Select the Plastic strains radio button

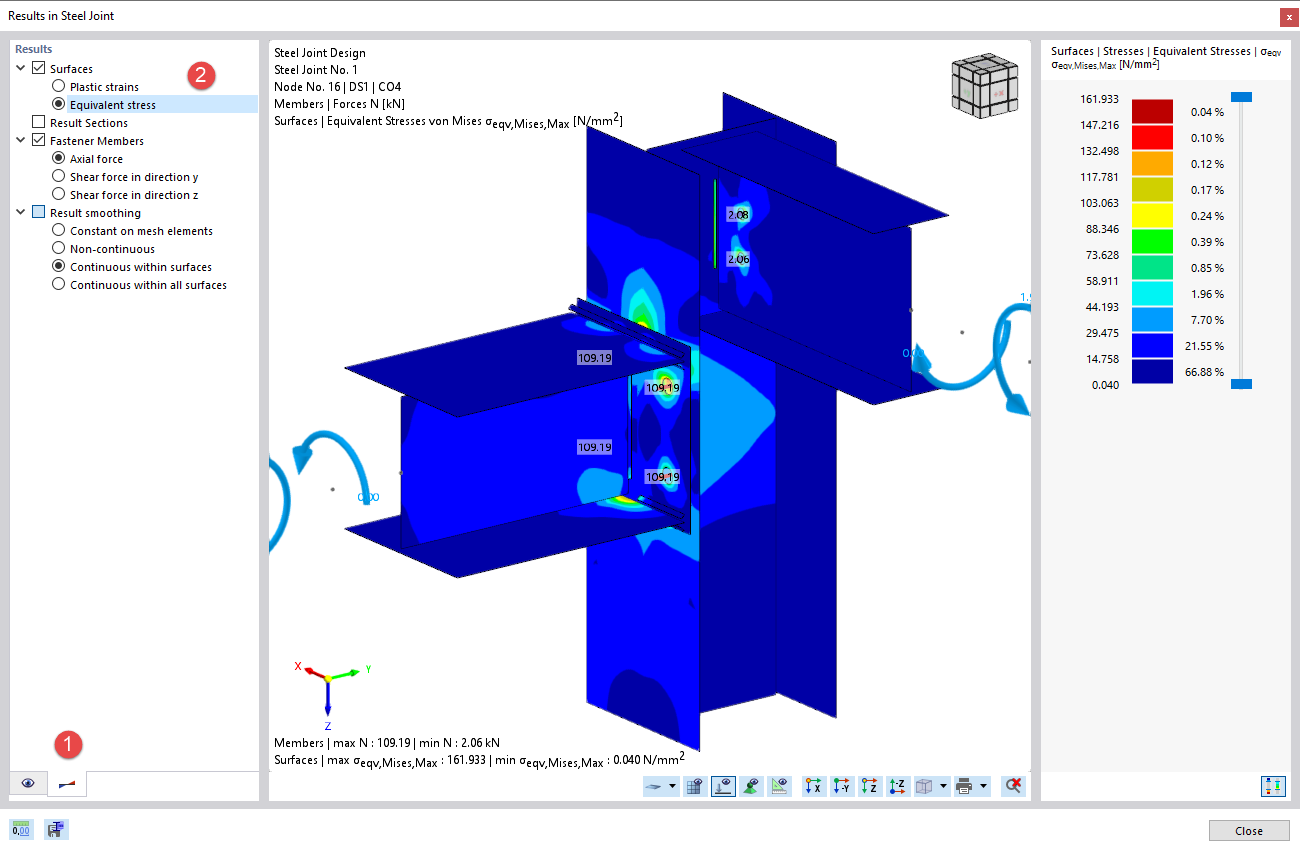[57, 85]
